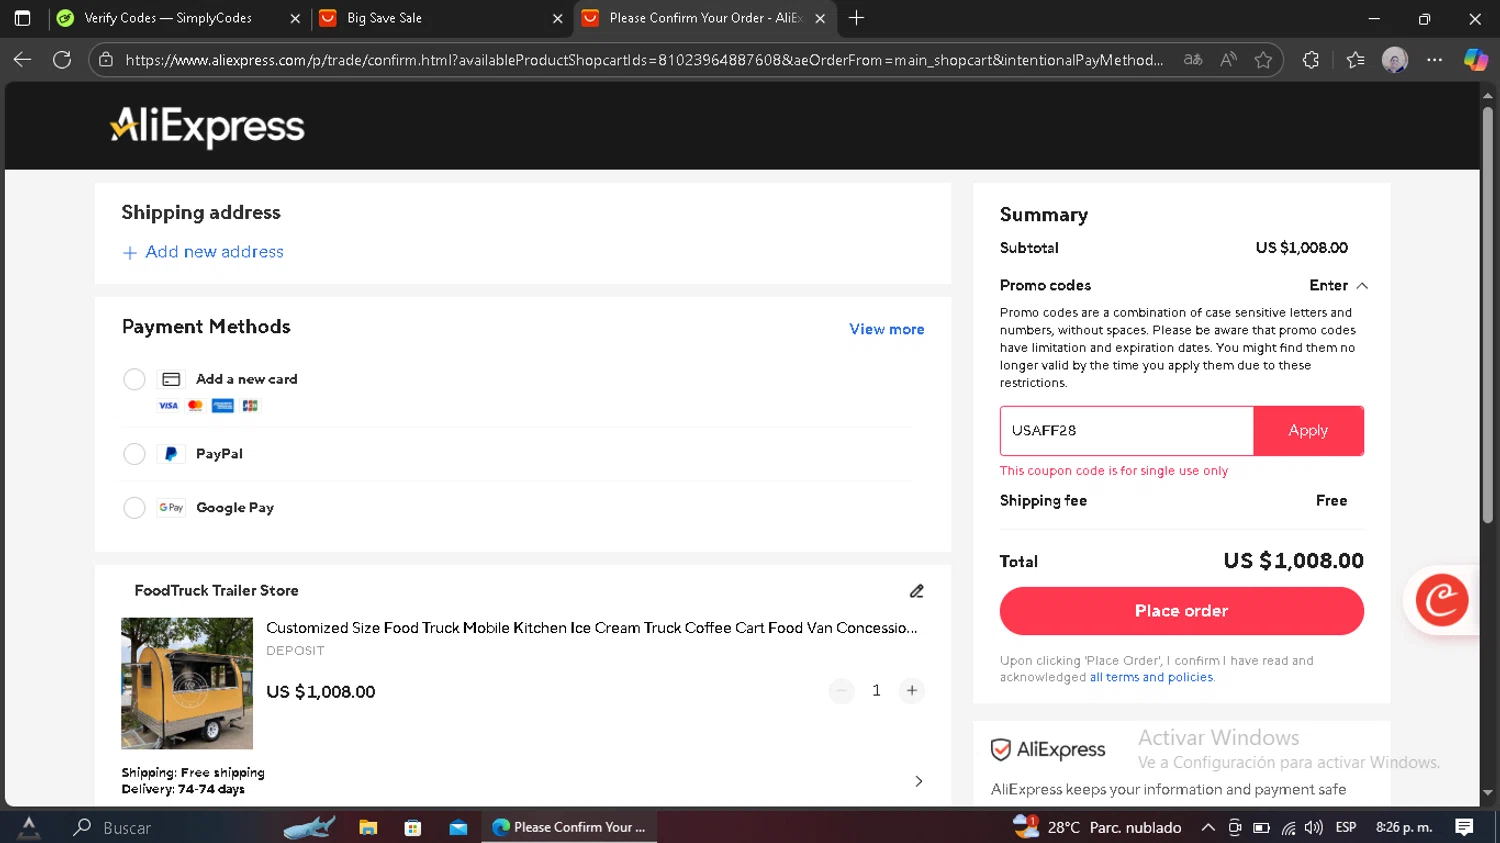
Task: Click 'This coupon code is for single use only' message
Action: point(1114,471)
